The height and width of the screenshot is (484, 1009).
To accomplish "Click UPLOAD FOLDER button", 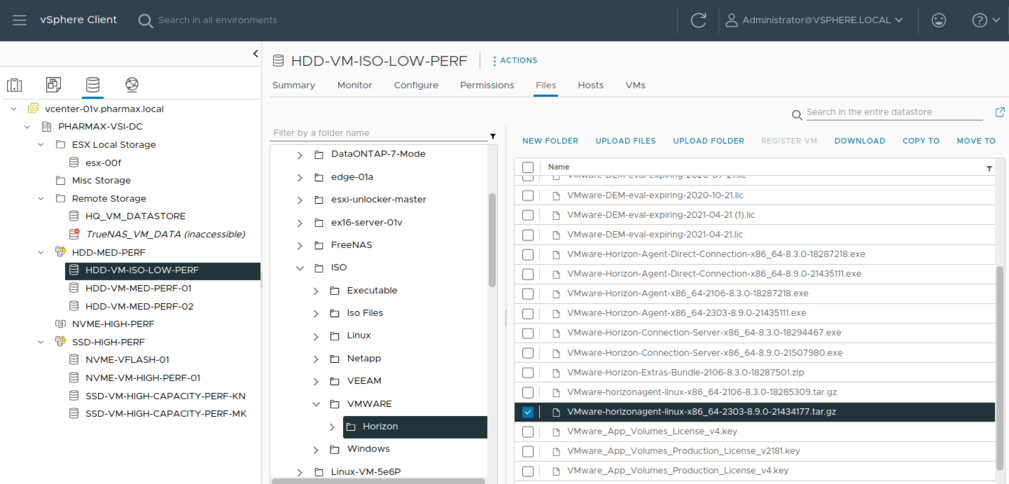I will click(708, 141).
